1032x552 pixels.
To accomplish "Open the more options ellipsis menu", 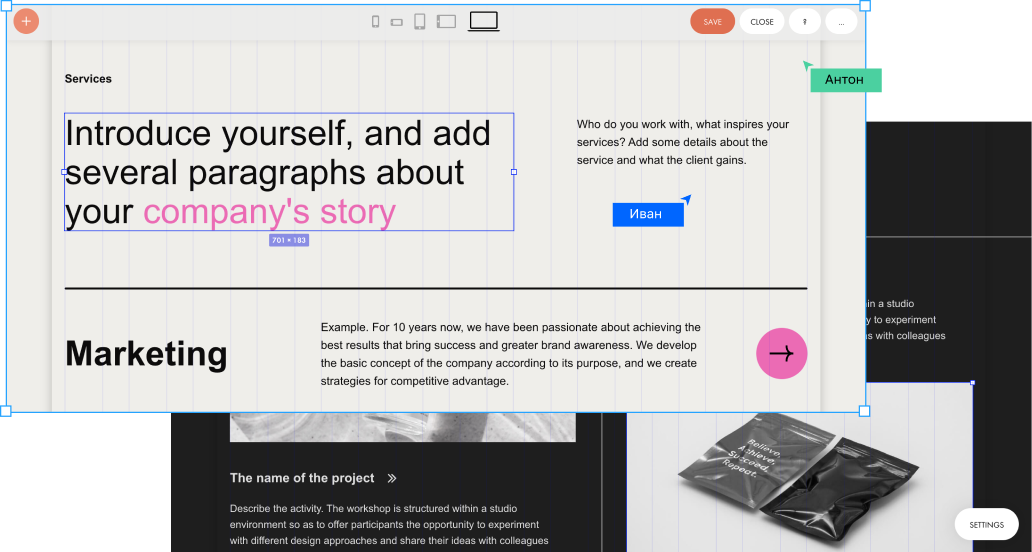I will pyautogui.click(x=841, y=22).
